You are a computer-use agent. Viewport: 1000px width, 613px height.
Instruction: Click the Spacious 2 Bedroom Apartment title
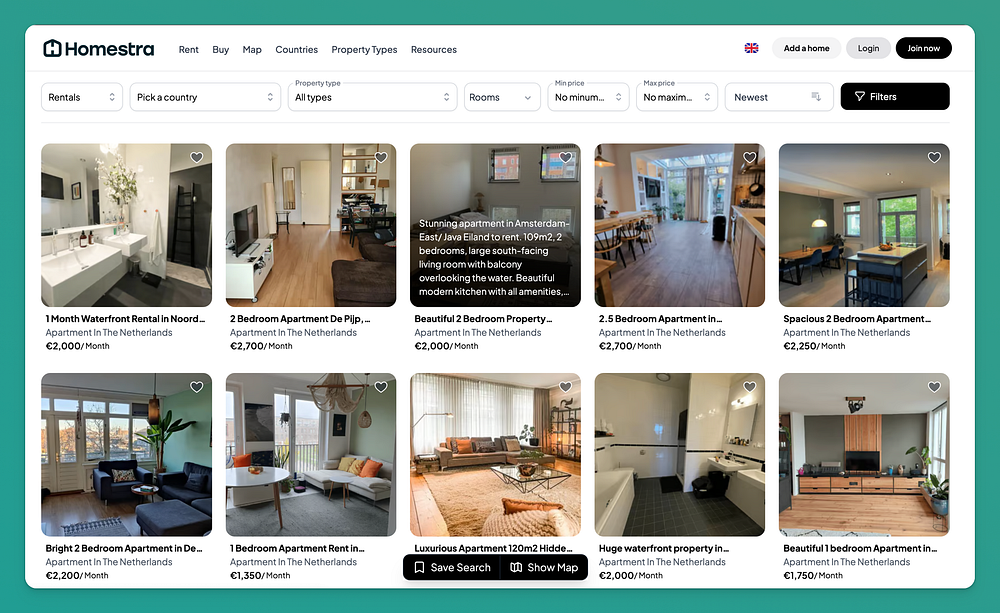coord(857,319)
